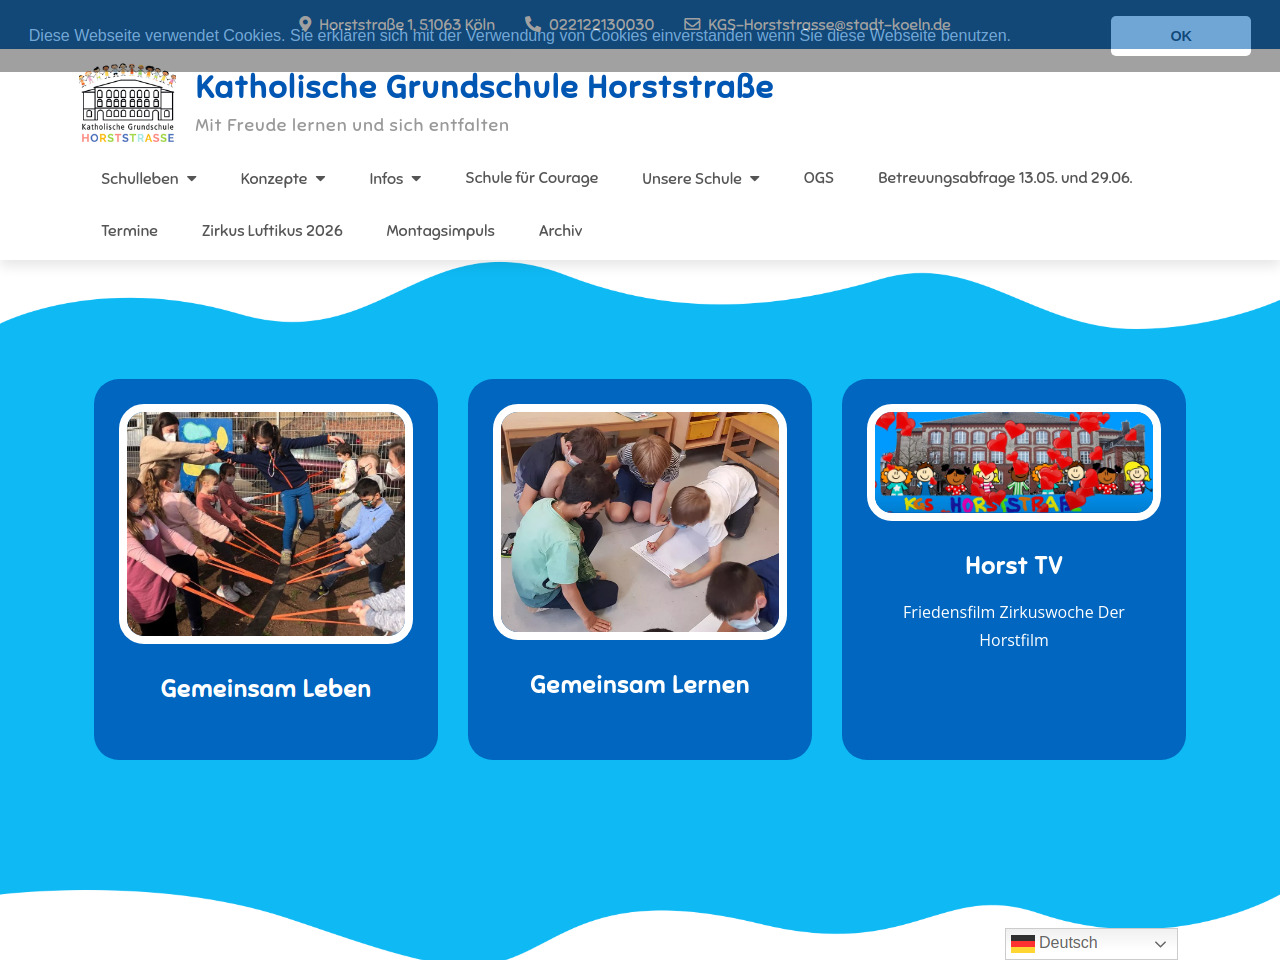Click the Katholische Grundschule Horststraße title

(x=484, y=87)
